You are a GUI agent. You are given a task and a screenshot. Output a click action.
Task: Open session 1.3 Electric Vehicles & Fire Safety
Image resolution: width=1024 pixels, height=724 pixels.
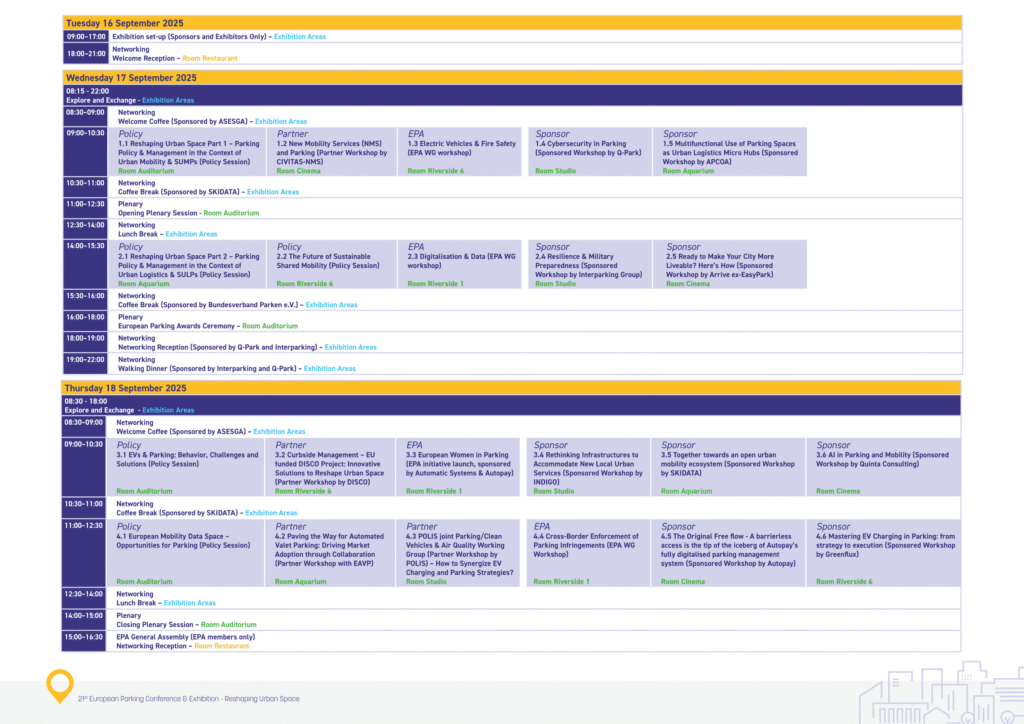(x=461, y=148)
